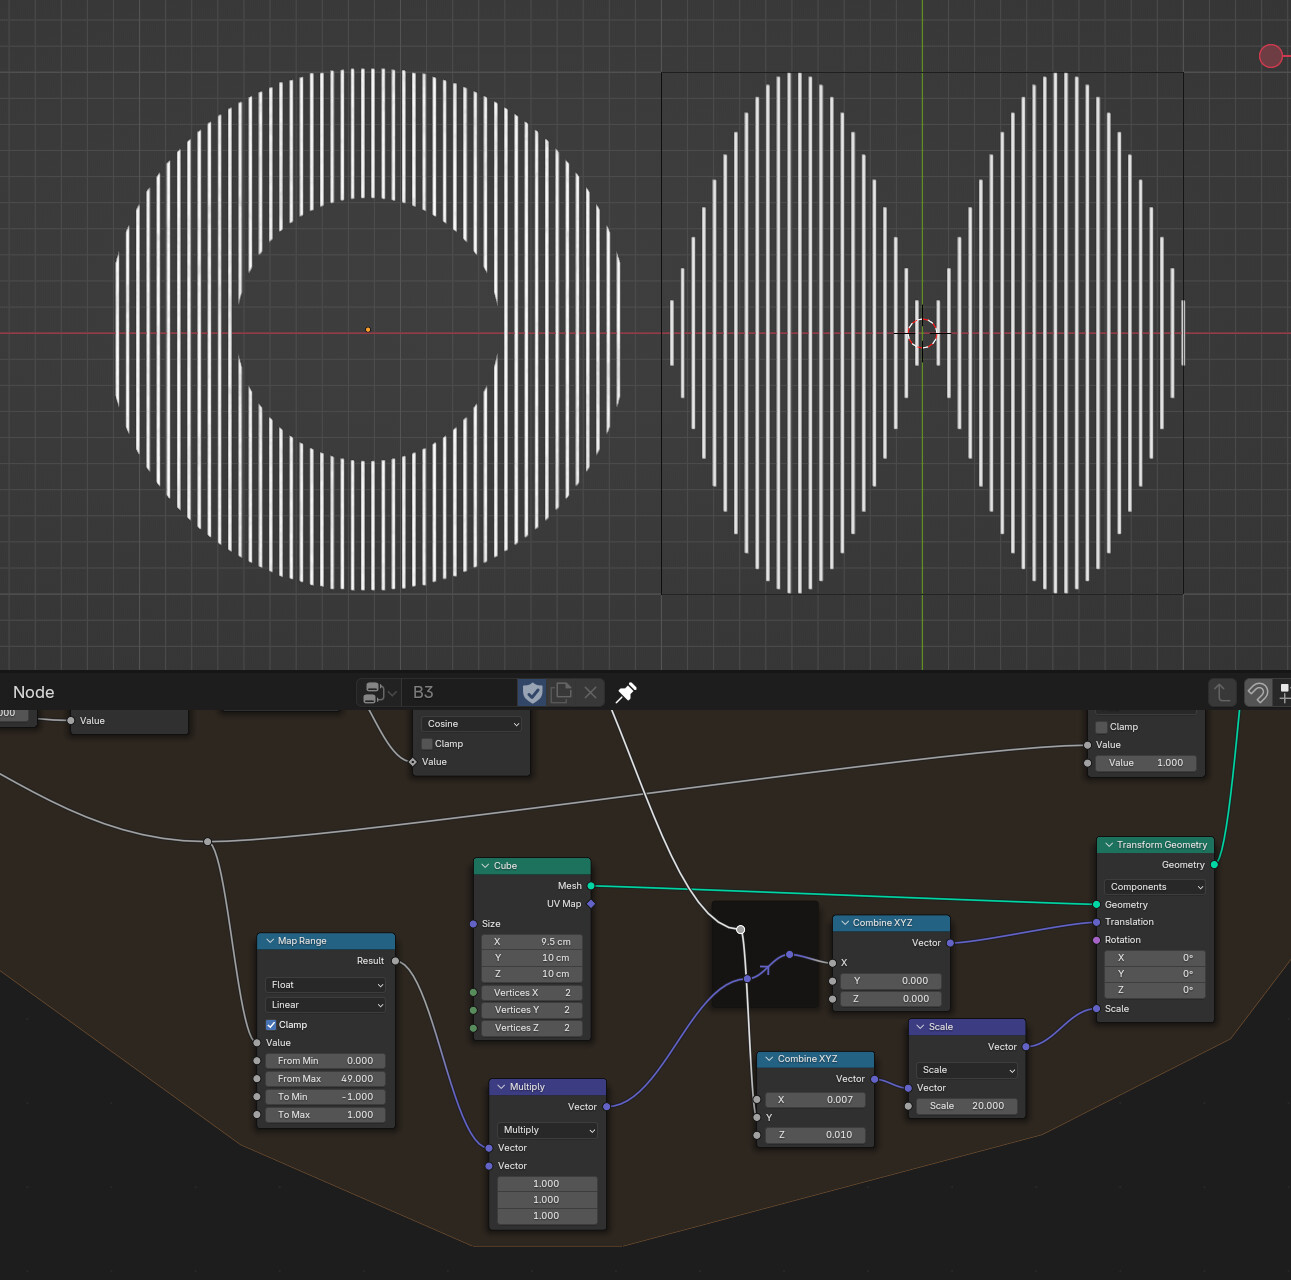Screen dimensions: 1291x1280
Task: Collapse the Combine XYZ node with Z 0.010
Action: click(769, 1059)
